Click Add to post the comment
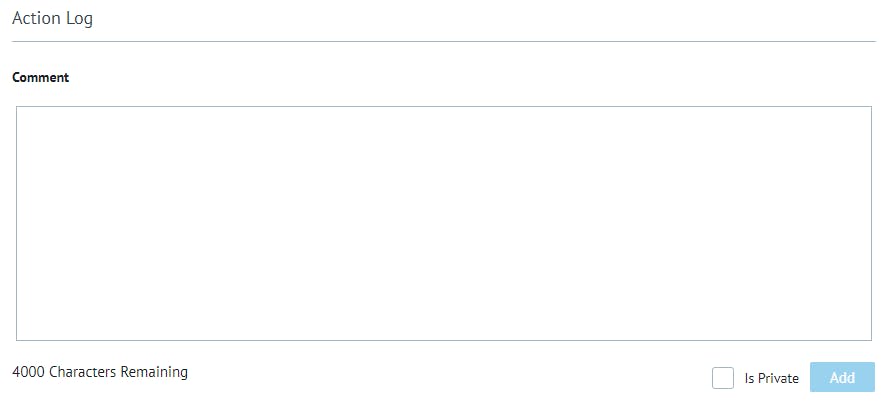 click(x=842, y=378)
